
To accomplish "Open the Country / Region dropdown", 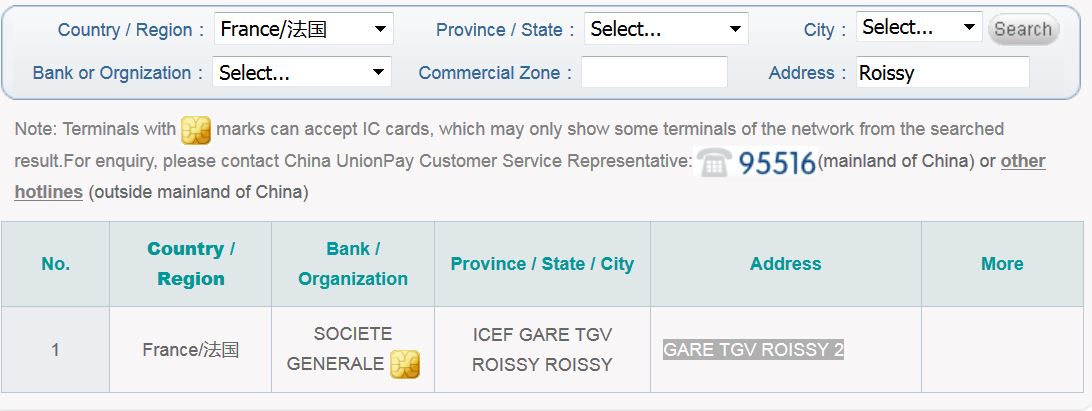I will (x=304, y=29).
